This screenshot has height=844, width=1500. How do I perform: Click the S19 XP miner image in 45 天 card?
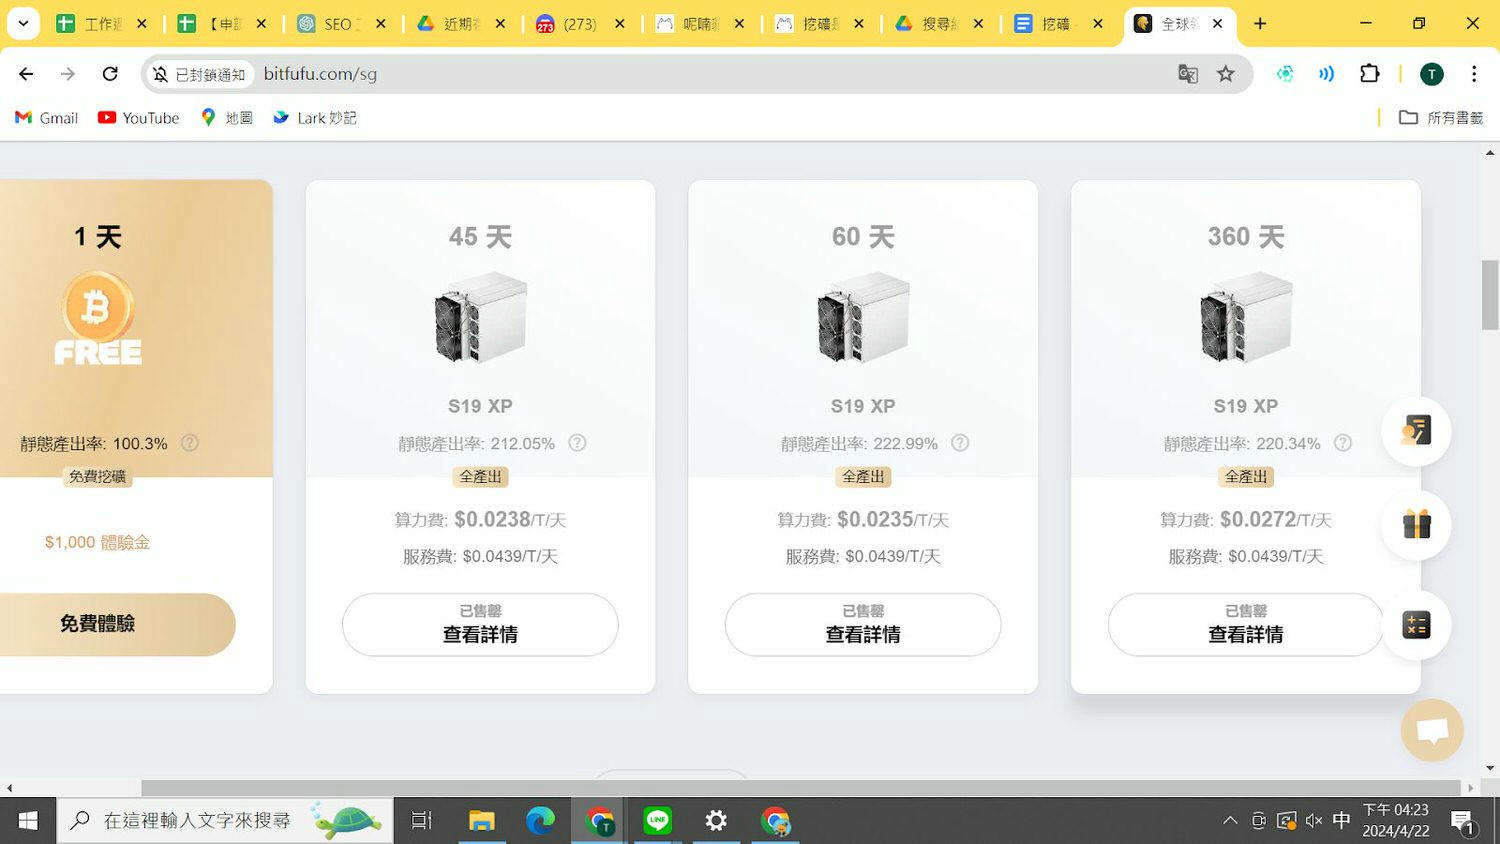[x=480, y=317]
